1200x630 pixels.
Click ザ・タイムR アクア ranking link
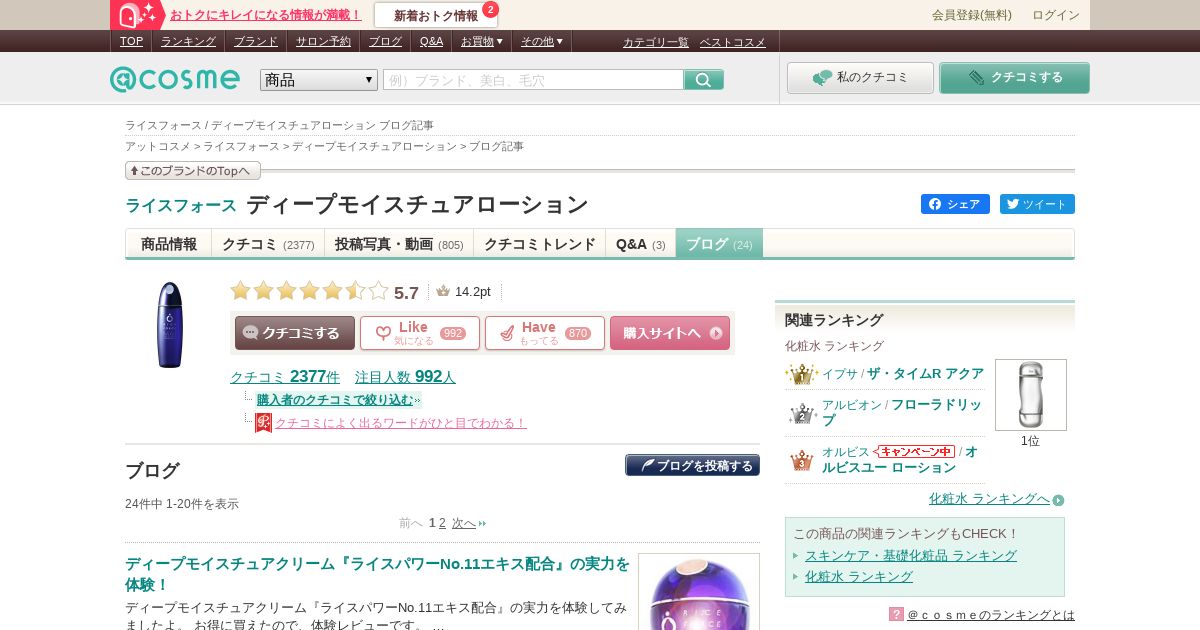tap(925, 373)
